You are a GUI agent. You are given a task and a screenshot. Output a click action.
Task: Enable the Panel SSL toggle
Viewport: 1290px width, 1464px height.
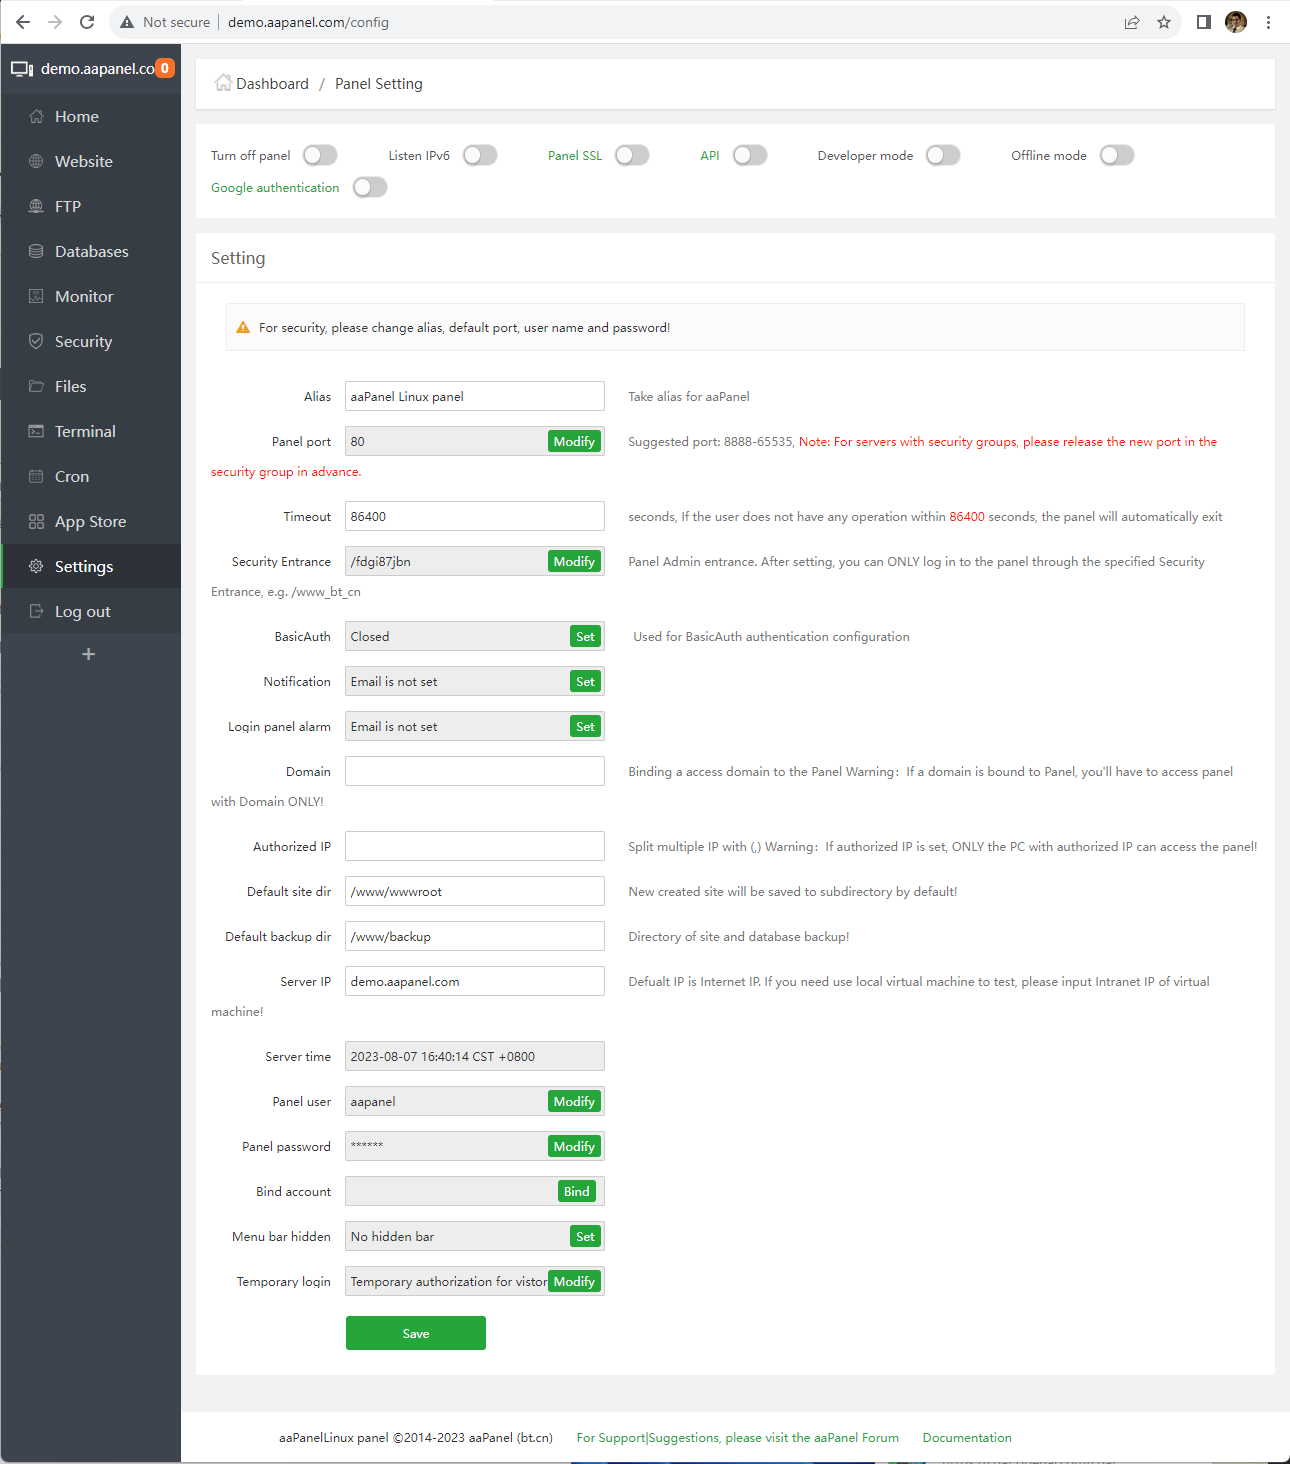632,155
